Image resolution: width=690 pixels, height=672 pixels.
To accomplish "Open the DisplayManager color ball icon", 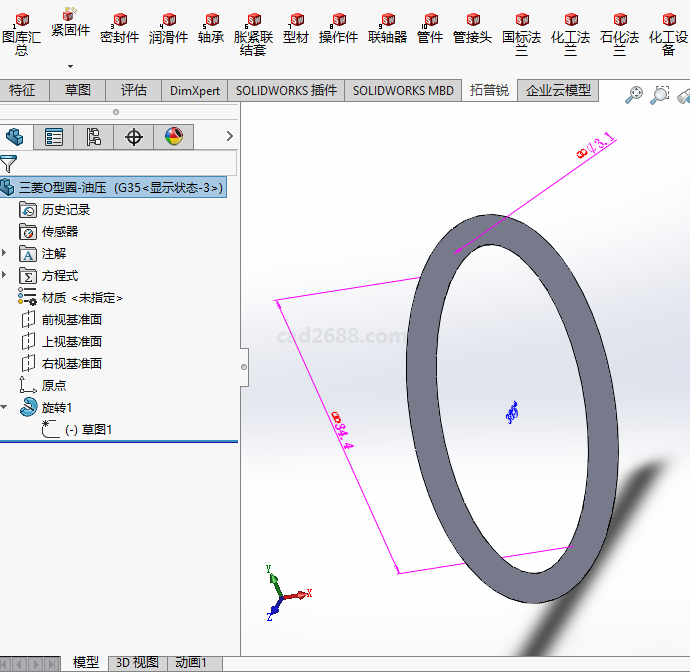I will coord(174,137).
